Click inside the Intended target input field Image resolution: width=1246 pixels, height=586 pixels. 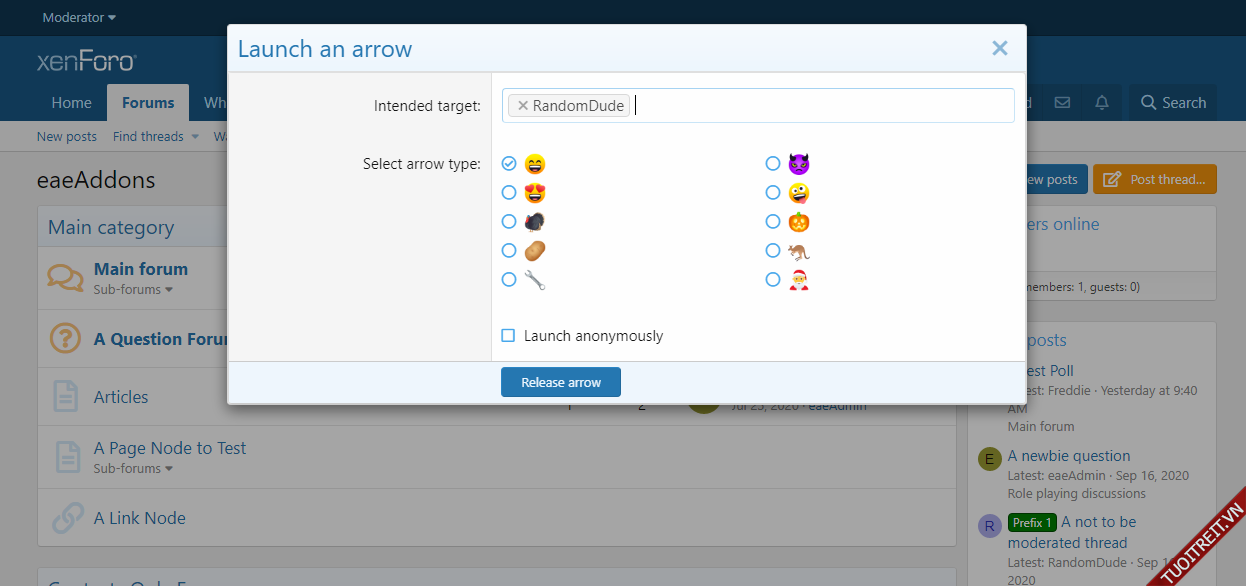(x=820, y=106)
